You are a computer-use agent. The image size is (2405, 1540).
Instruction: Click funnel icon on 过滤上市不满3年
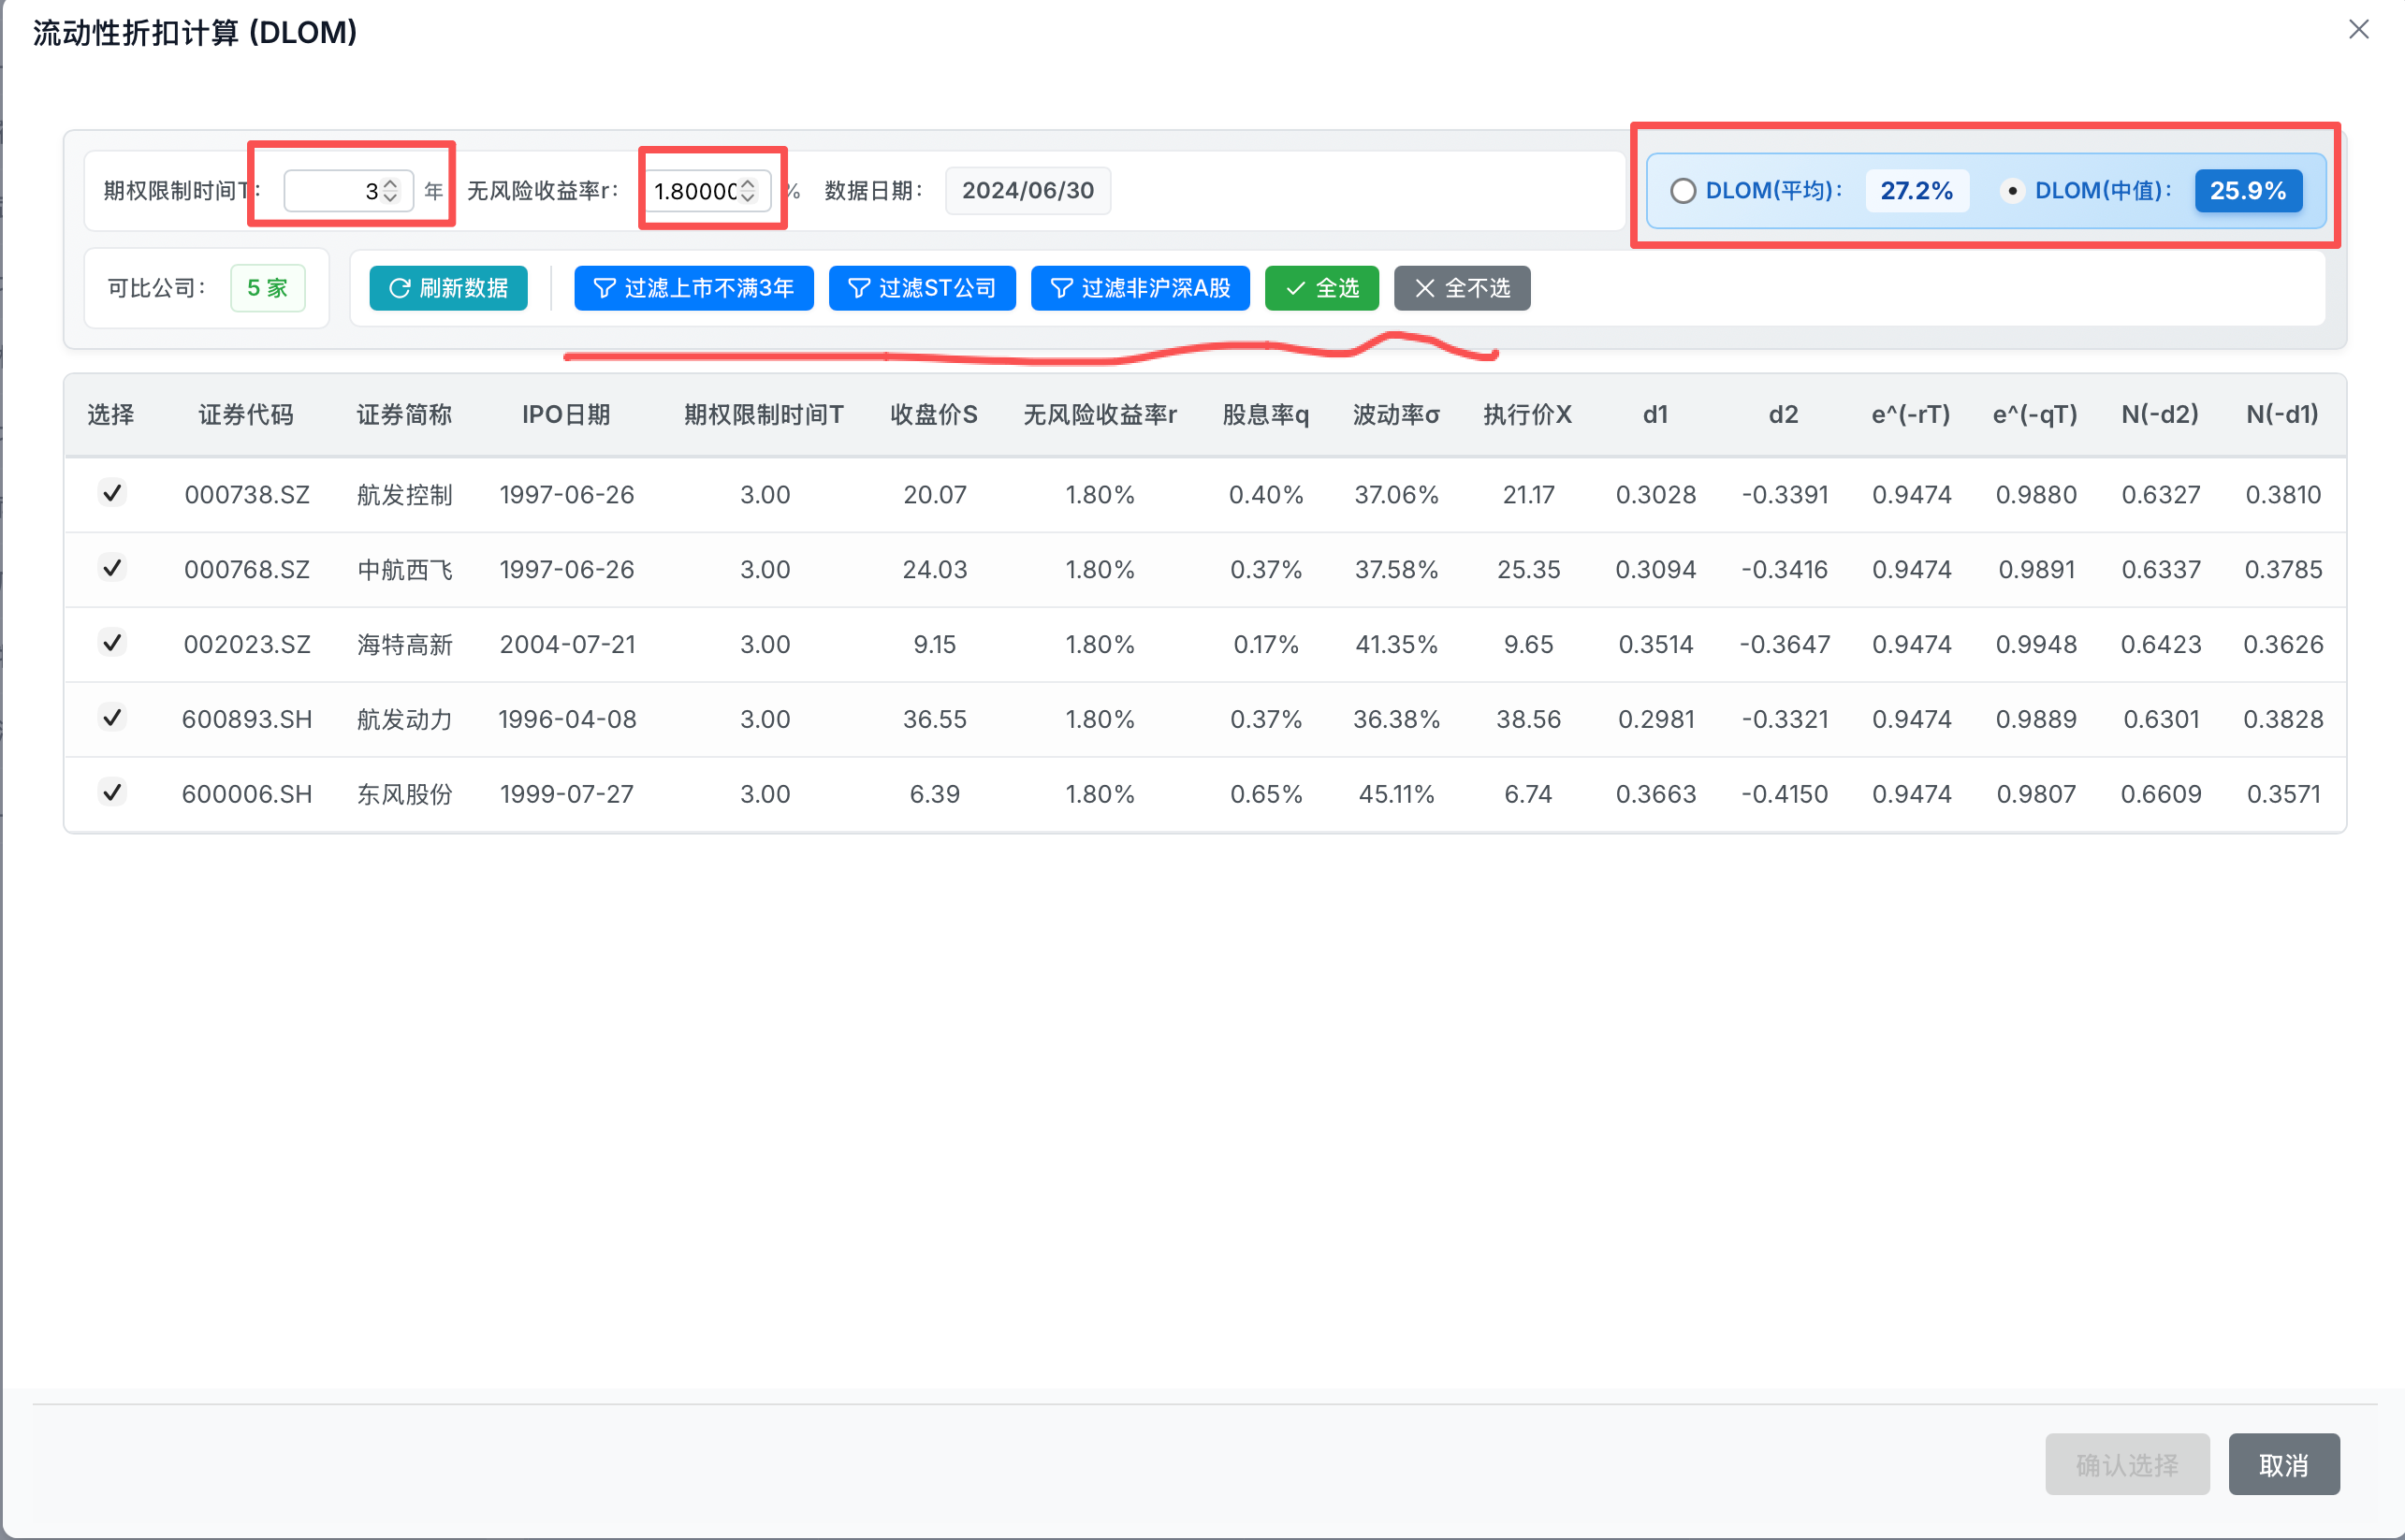[604, 288]
